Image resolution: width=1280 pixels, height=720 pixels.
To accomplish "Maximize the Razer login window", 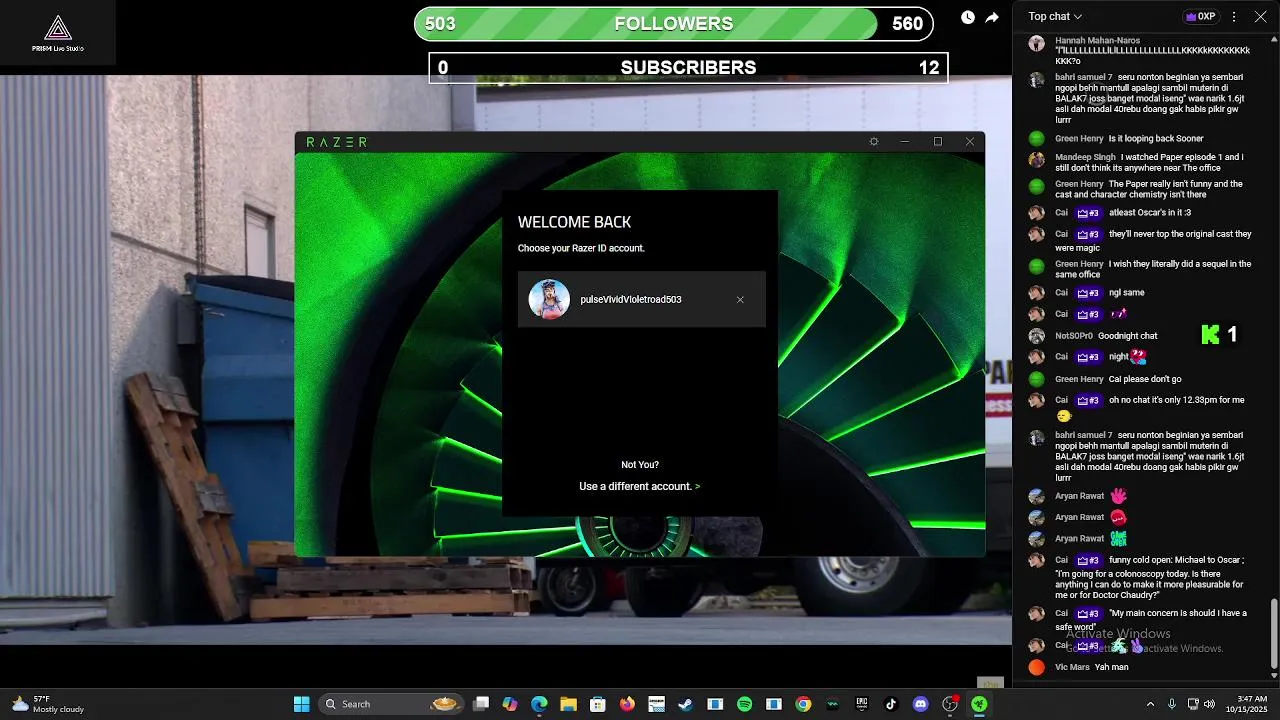I will 938,142.
